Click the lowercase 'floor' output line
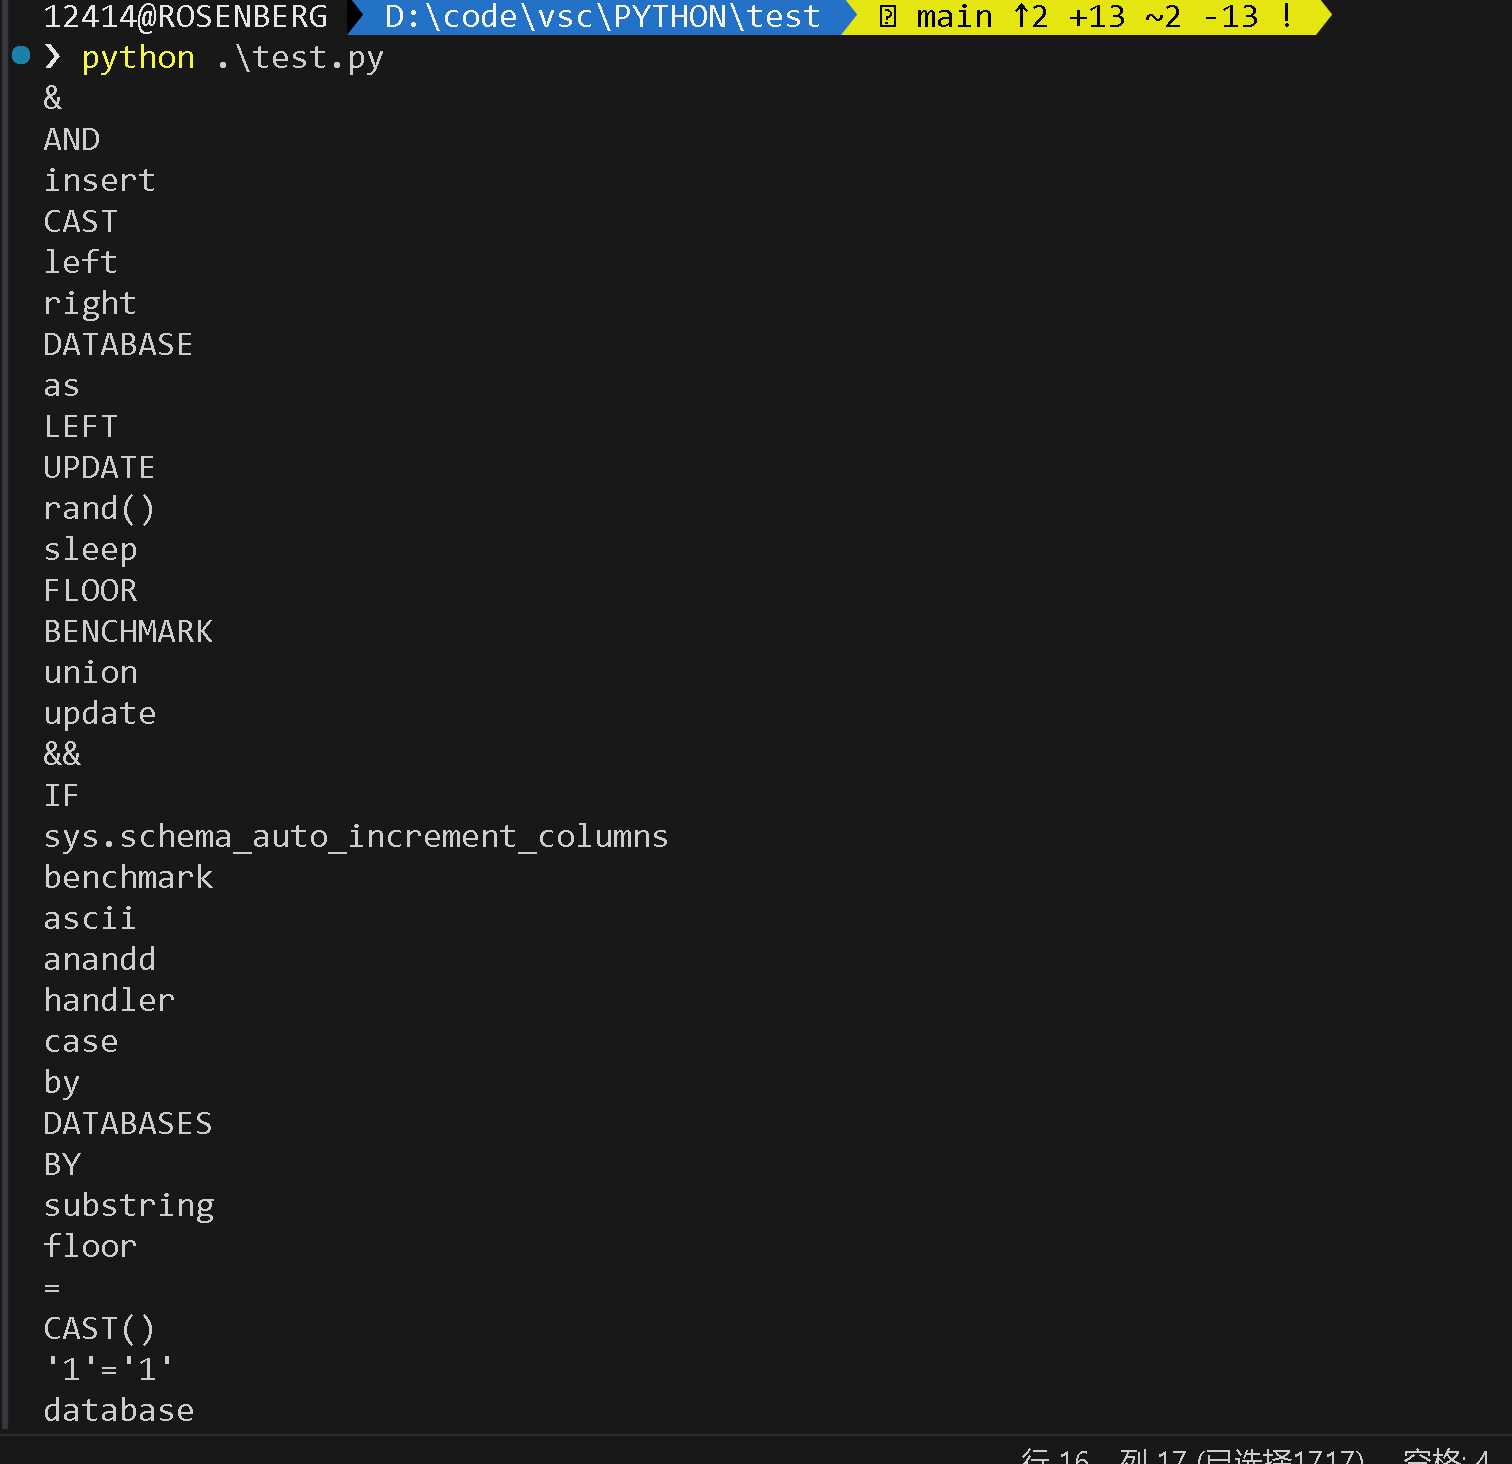 (91, 1246)
